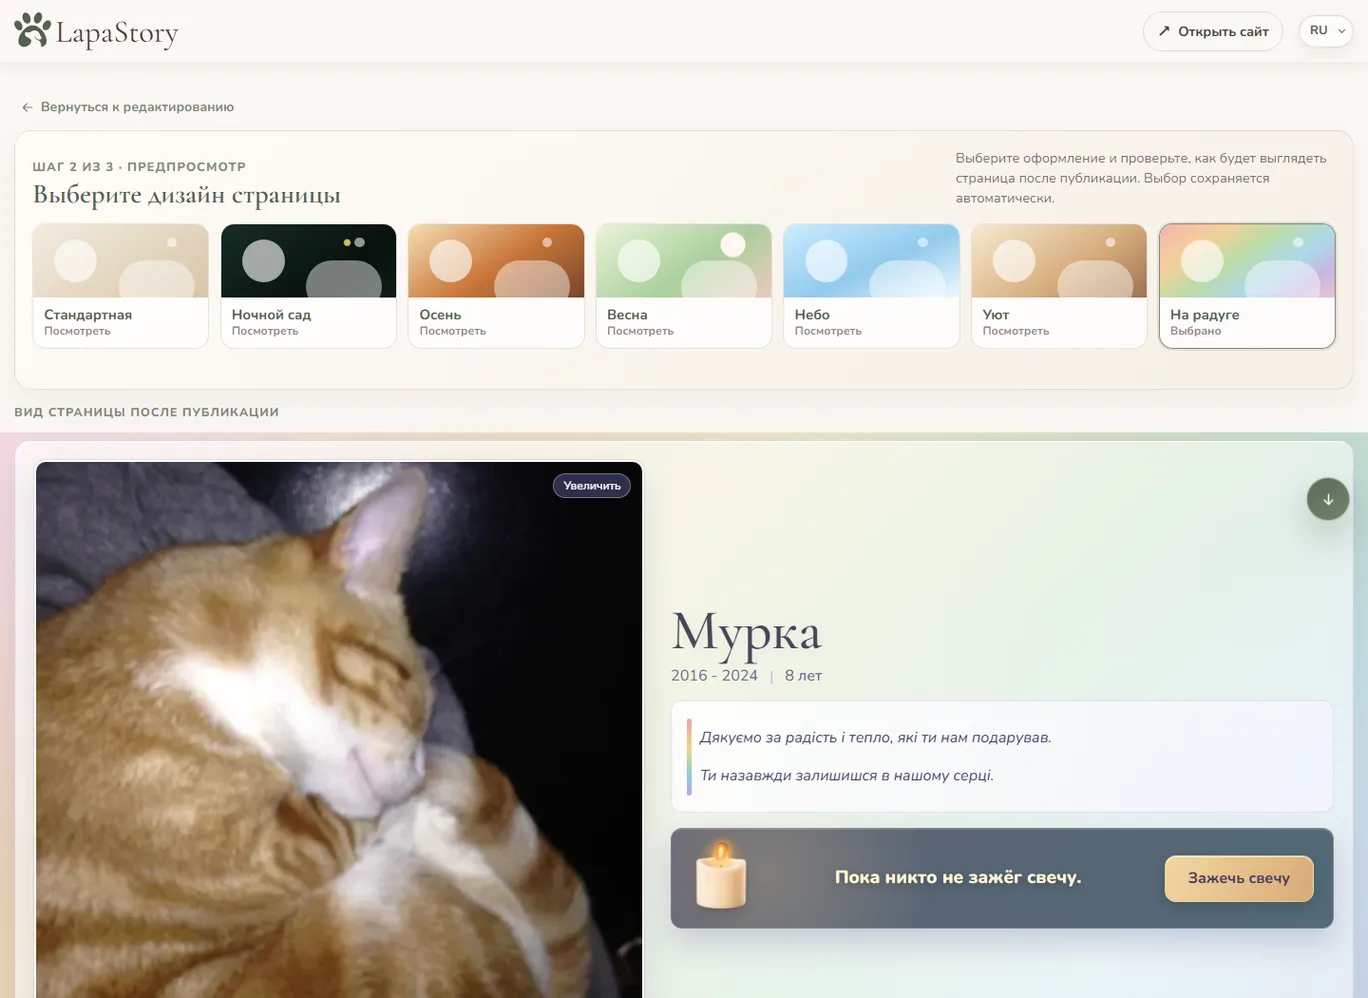Click Посмотреть under the Осень card
This screenshot has width=1368, height=998.
[453, 331]
